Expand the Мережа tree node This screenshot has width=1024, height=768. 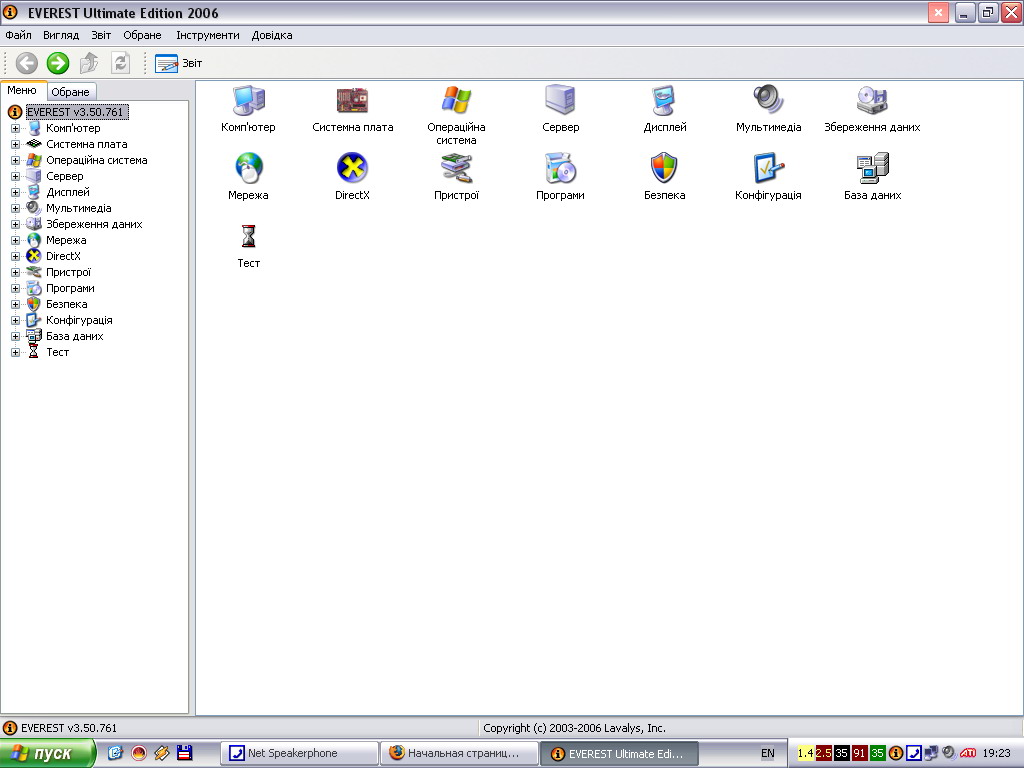point(15,240)
